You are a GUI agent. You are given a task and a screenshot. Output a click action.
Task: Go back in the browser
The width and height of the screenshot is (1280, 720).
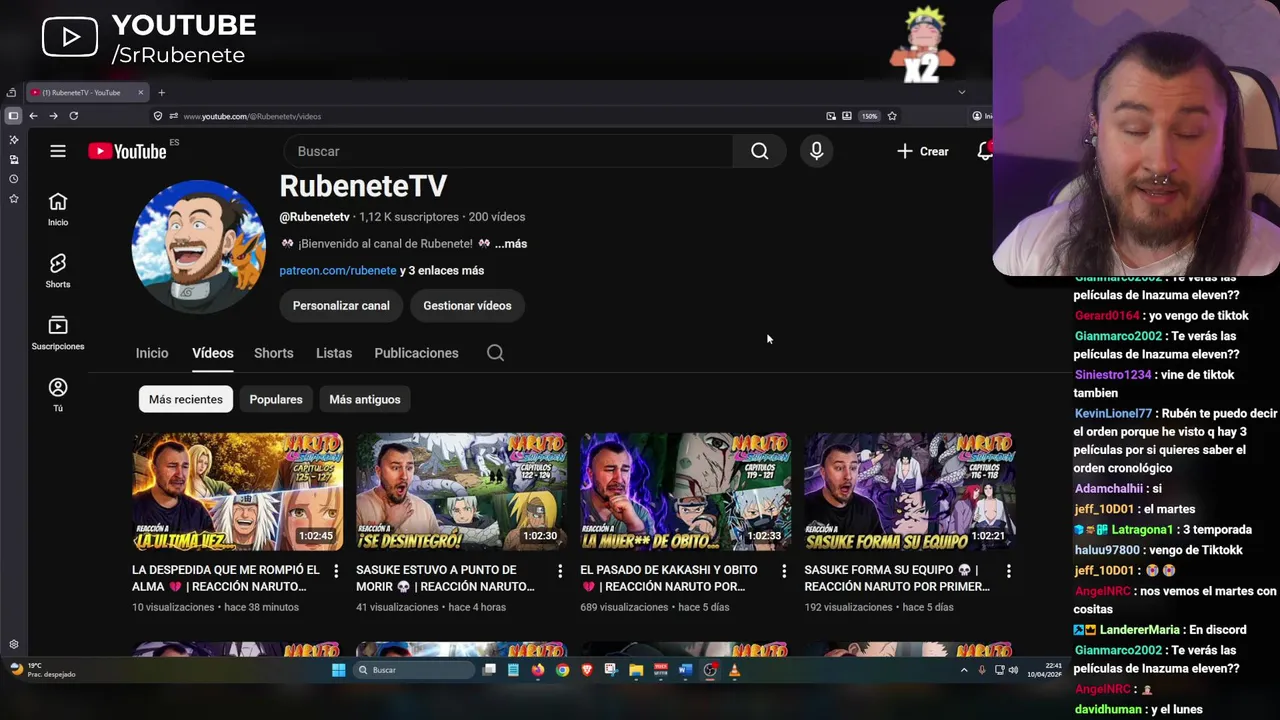(x=33, y=116)
